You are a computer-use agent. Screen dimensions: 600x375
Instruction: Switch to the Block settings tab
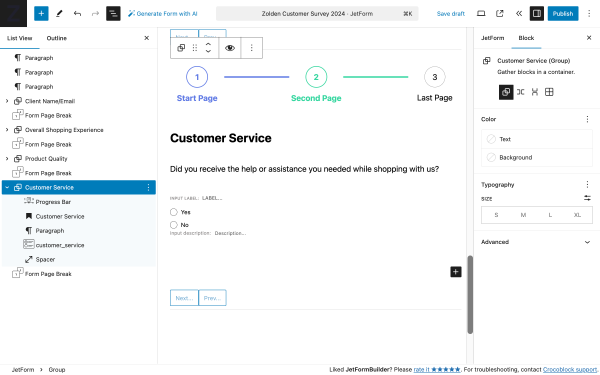coord(526,38)
